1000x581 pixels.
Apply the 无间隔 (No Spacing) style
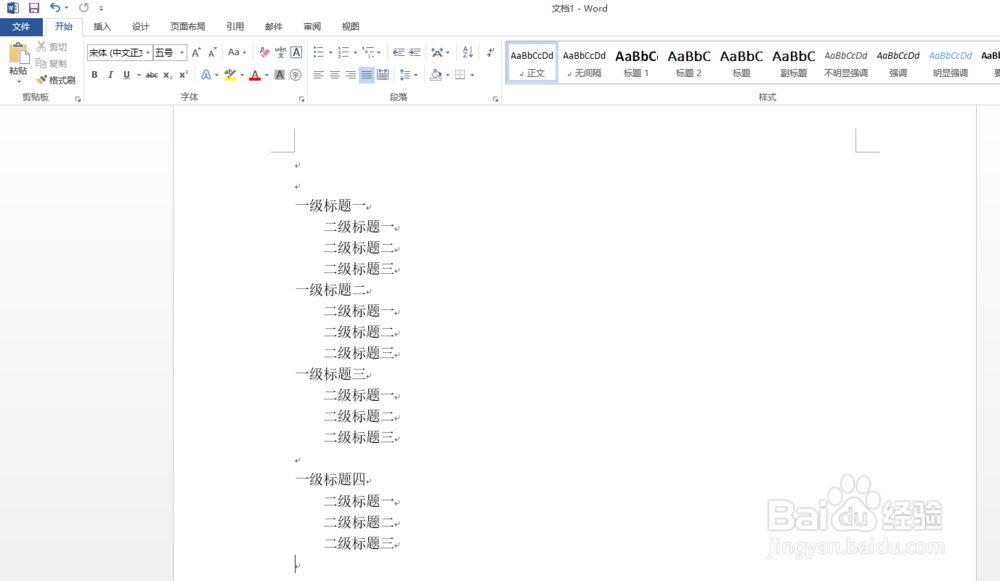584,63
